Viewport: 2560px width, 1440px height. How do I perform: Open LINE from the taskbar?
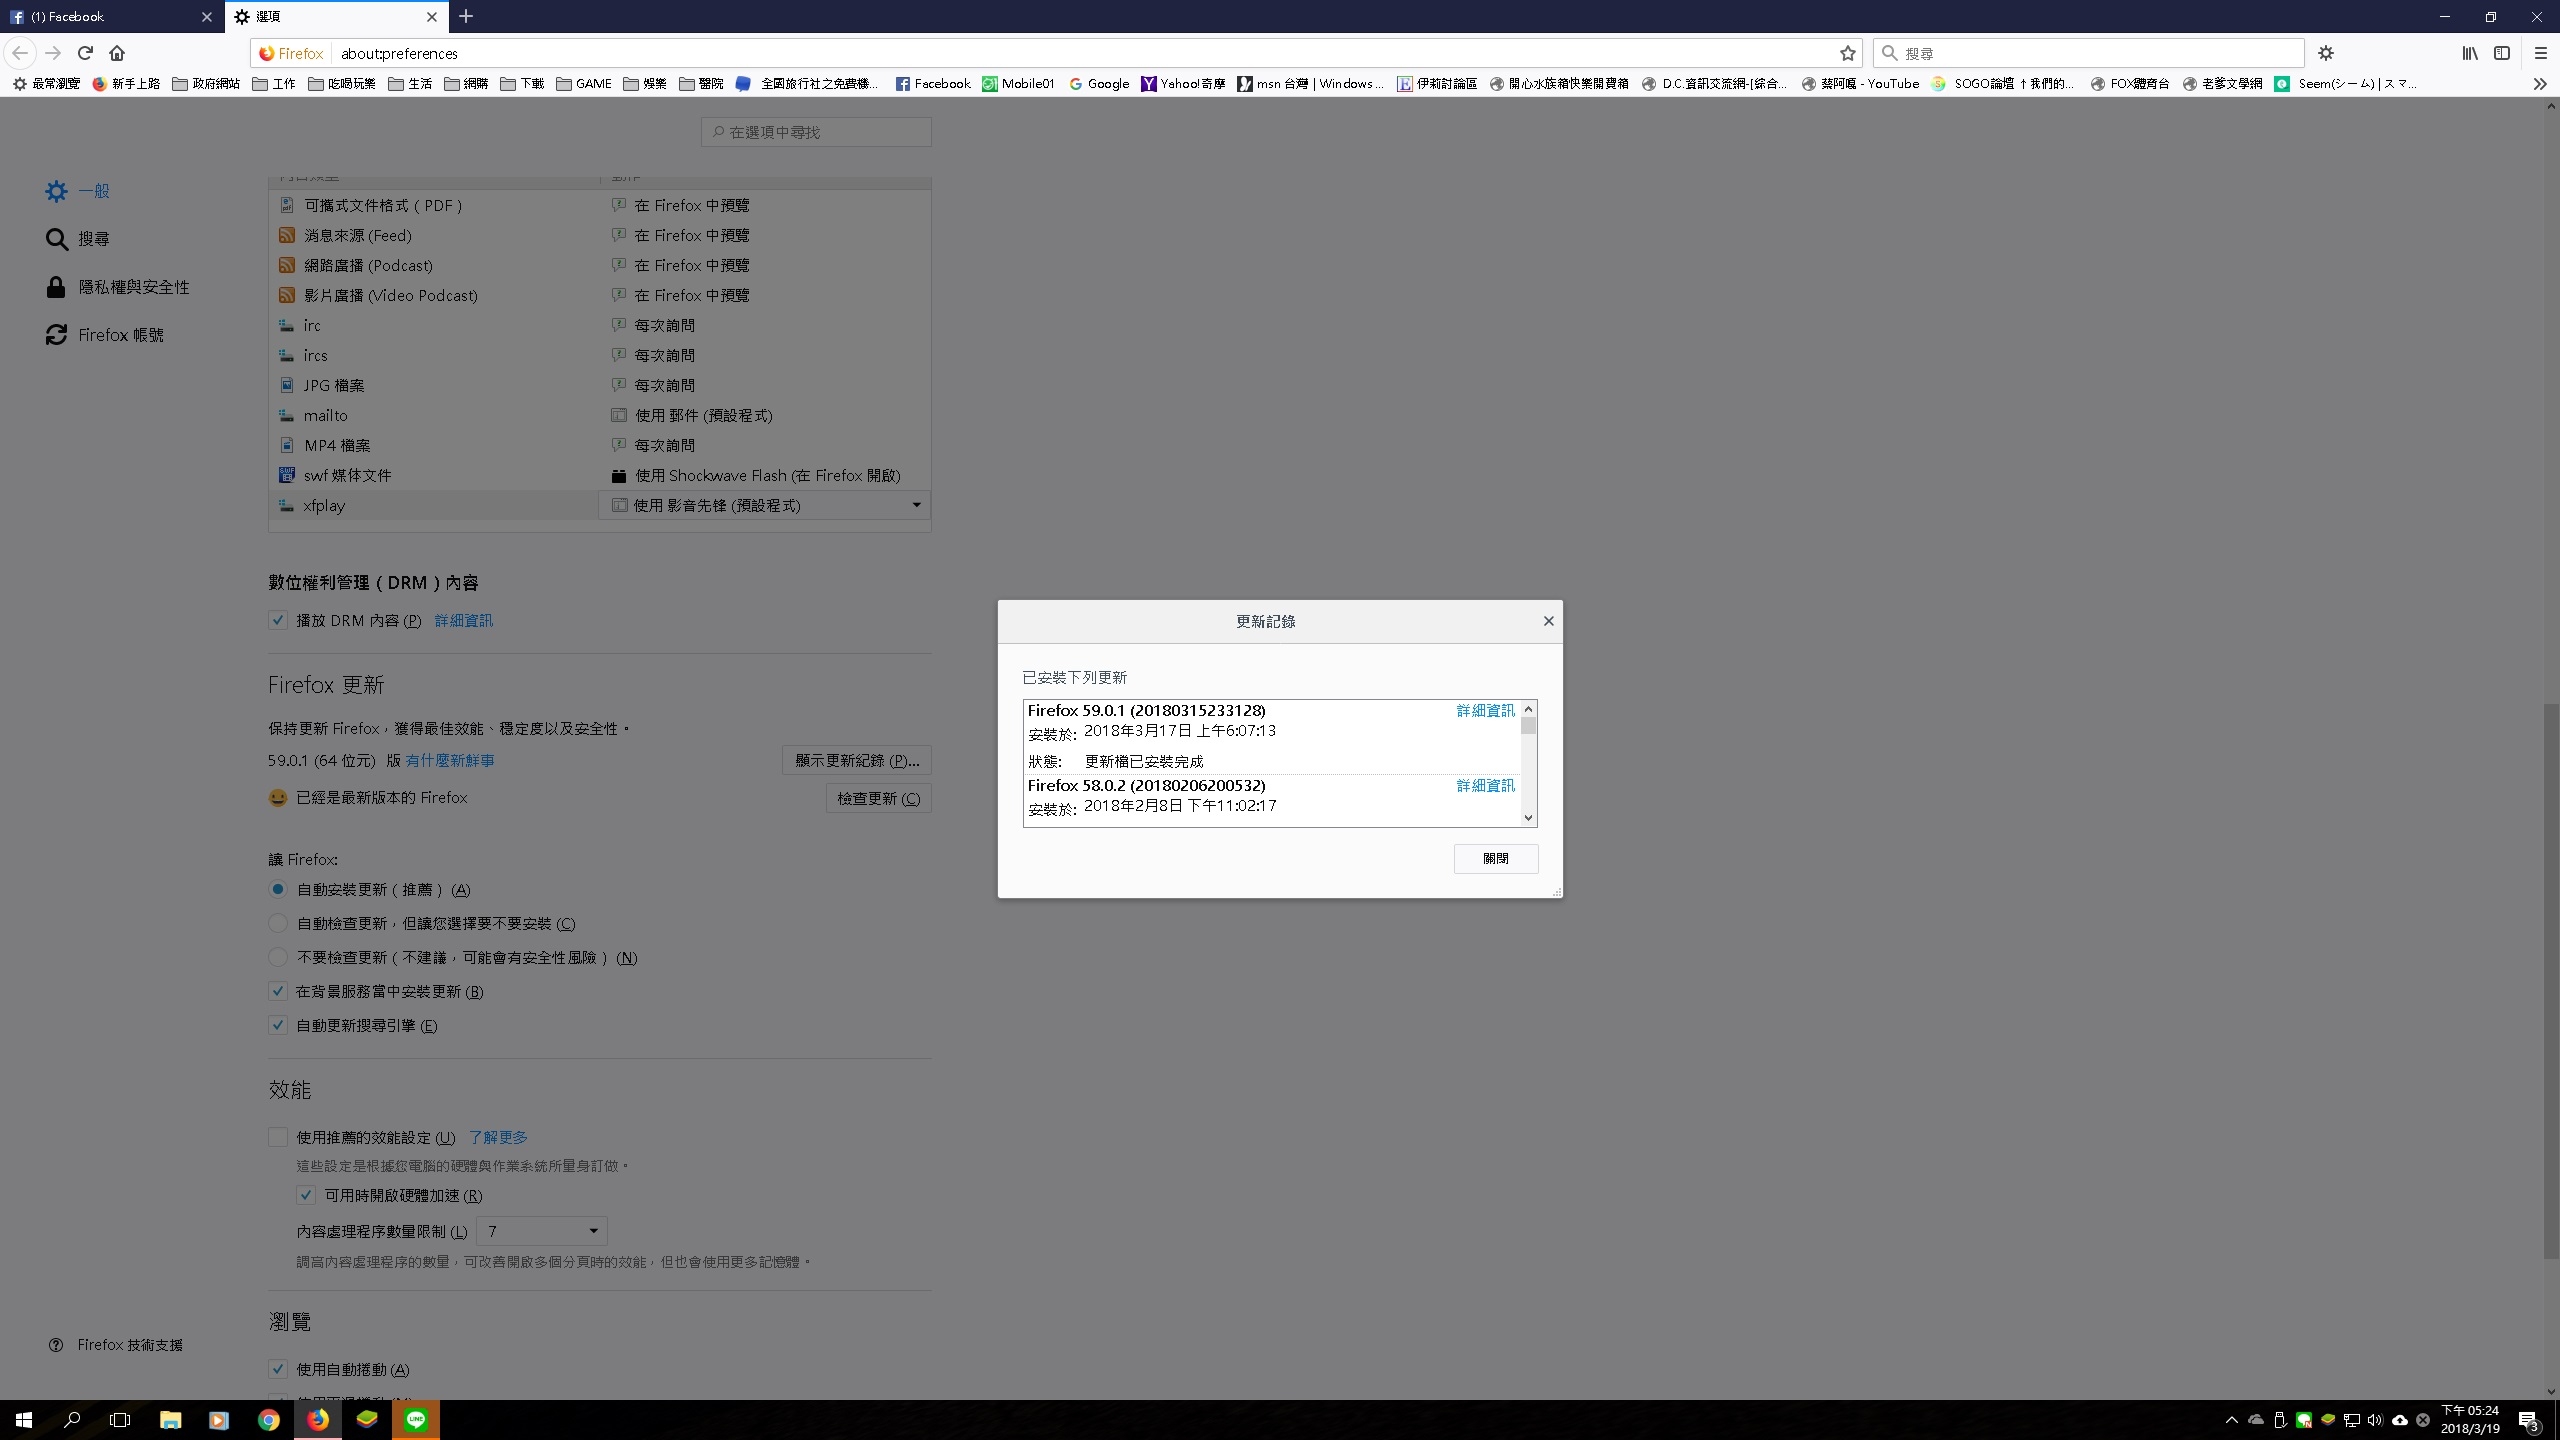416,1420
